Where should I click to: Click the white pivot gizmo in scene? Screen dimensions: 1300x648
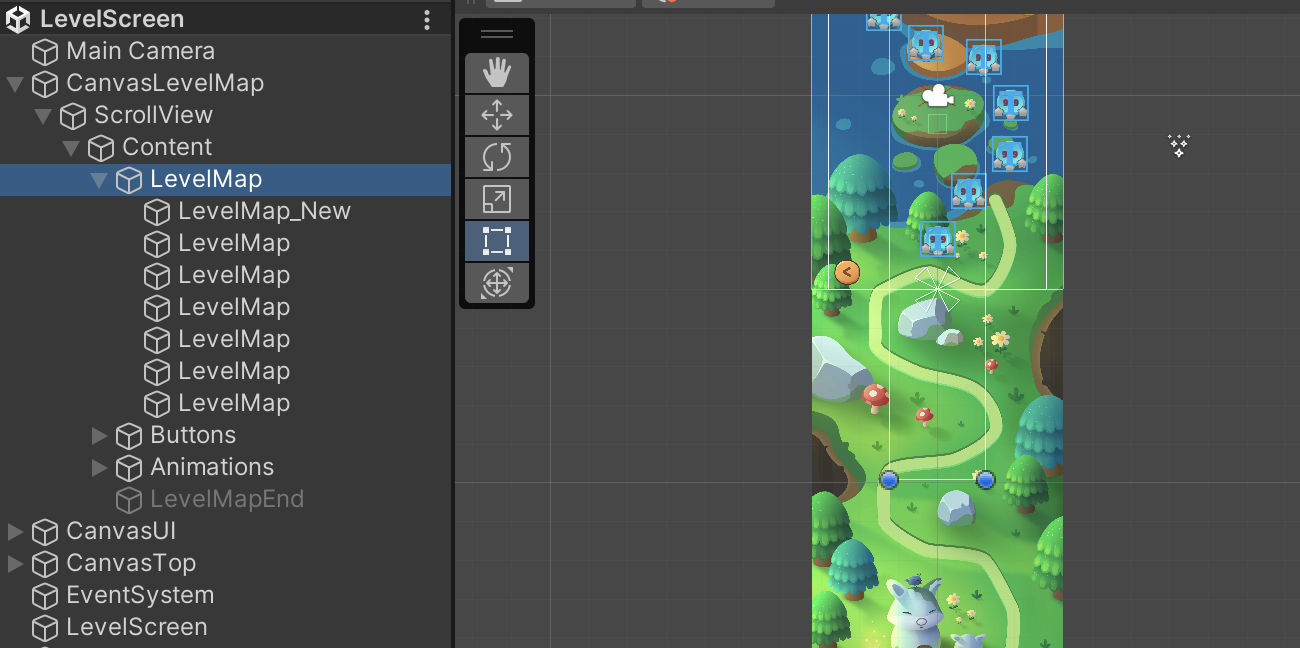coord(937,289)
